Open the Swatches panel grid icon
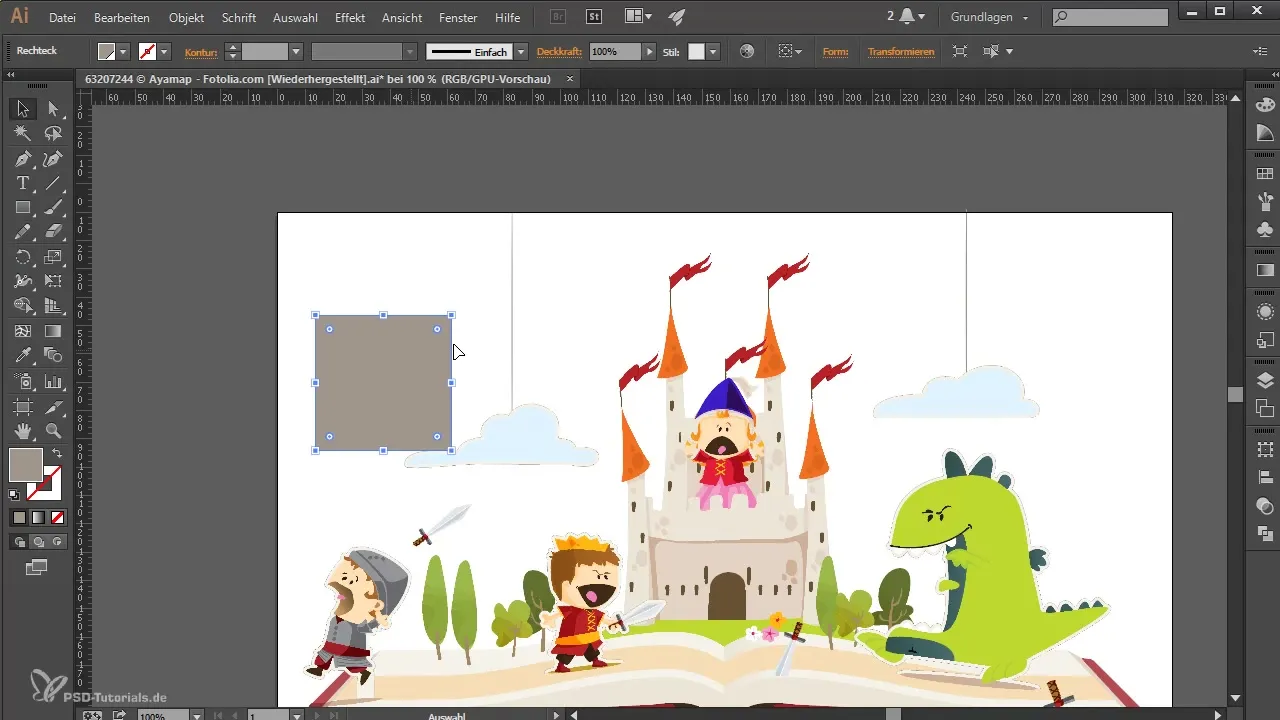The width and height of the screenshot is (1280, 720). click(1265, 174)
